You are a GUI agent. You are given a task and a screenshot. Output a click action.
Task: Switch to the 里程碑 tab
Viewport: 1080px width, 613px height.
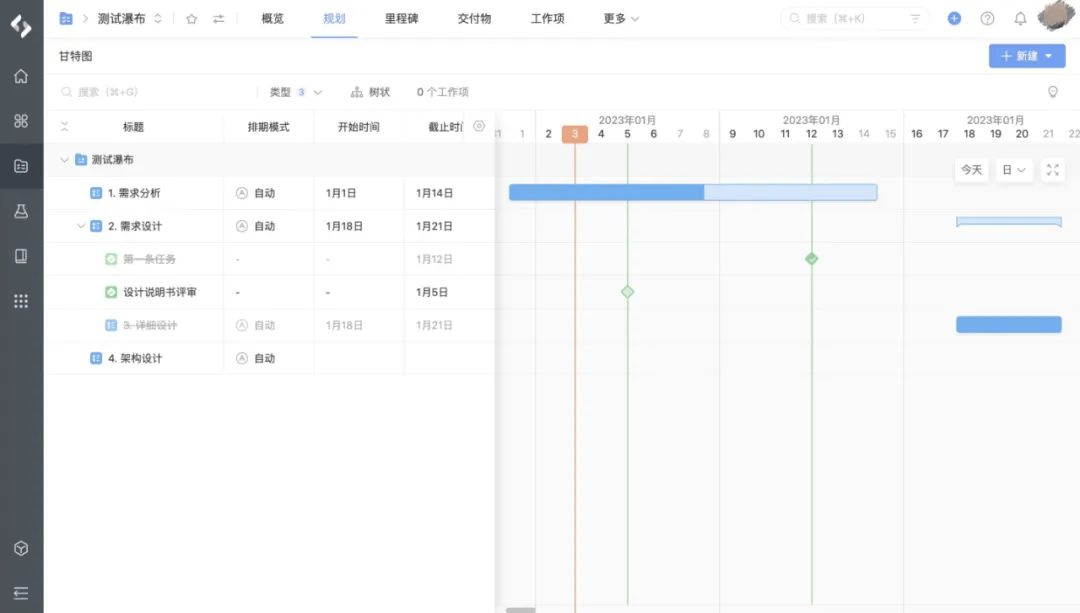tap(400, 18)
